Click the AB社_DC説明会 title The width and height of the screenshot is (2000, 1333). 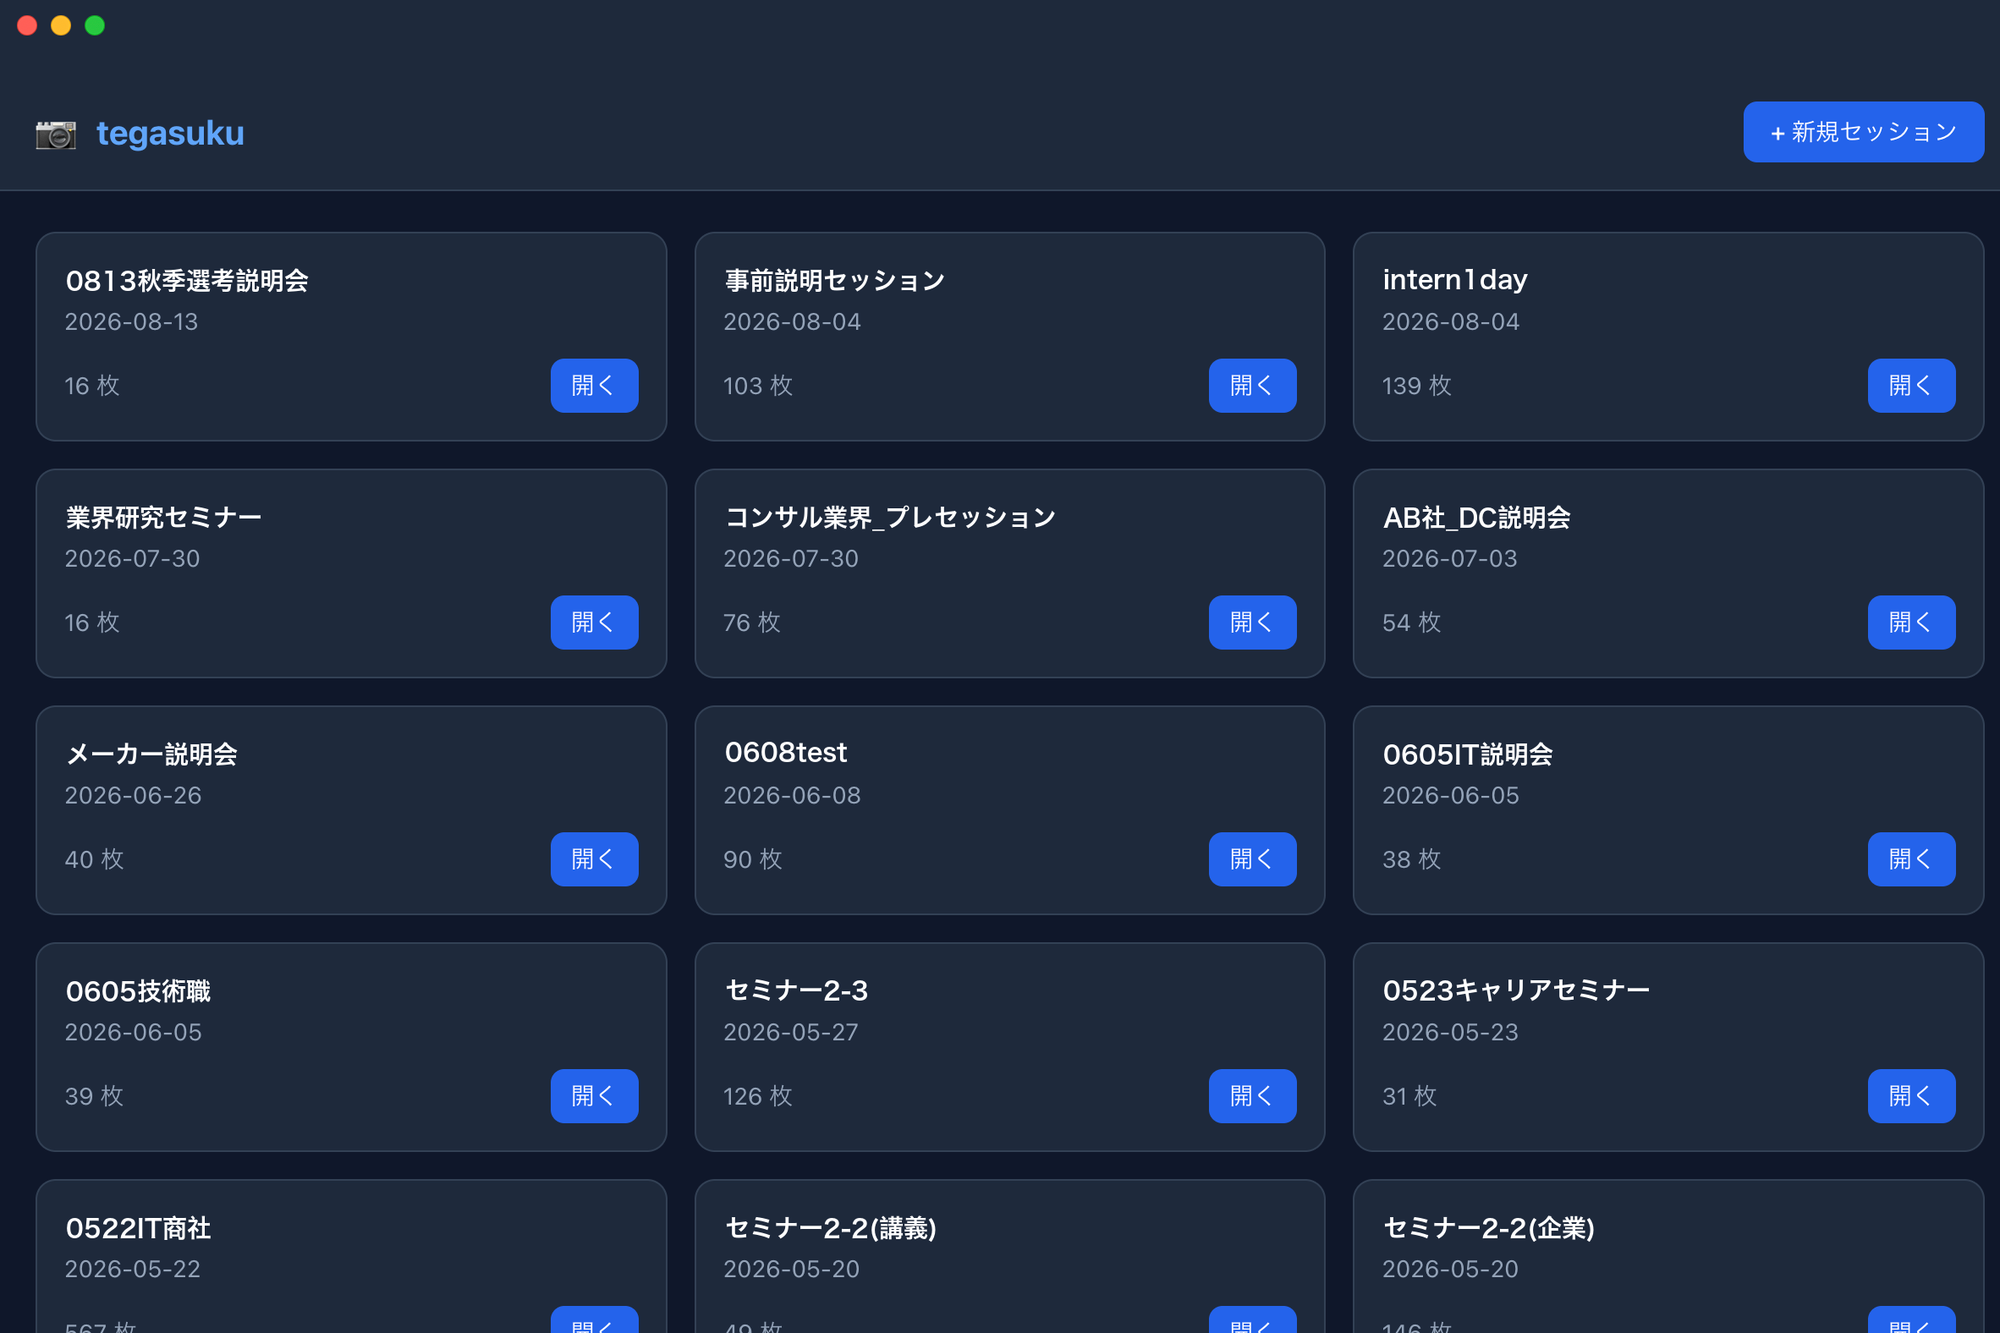pos(1476,518)
